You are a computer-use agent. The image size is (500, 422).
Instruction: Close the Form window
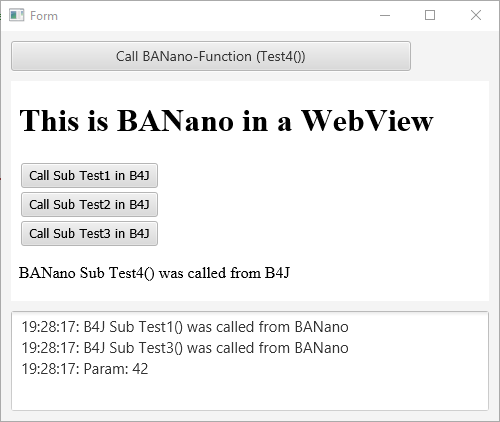coord(476,15)
